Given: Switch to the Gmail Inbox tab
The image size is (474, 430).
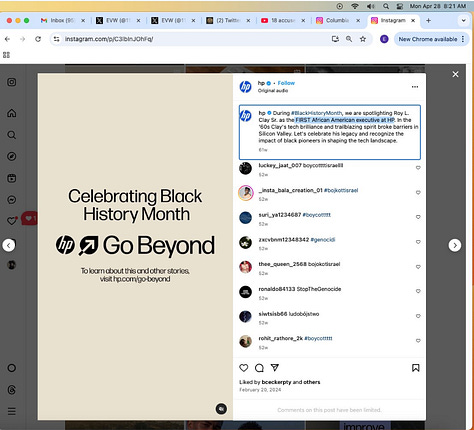Looking at the screenshot, I should tap(63, 20).
